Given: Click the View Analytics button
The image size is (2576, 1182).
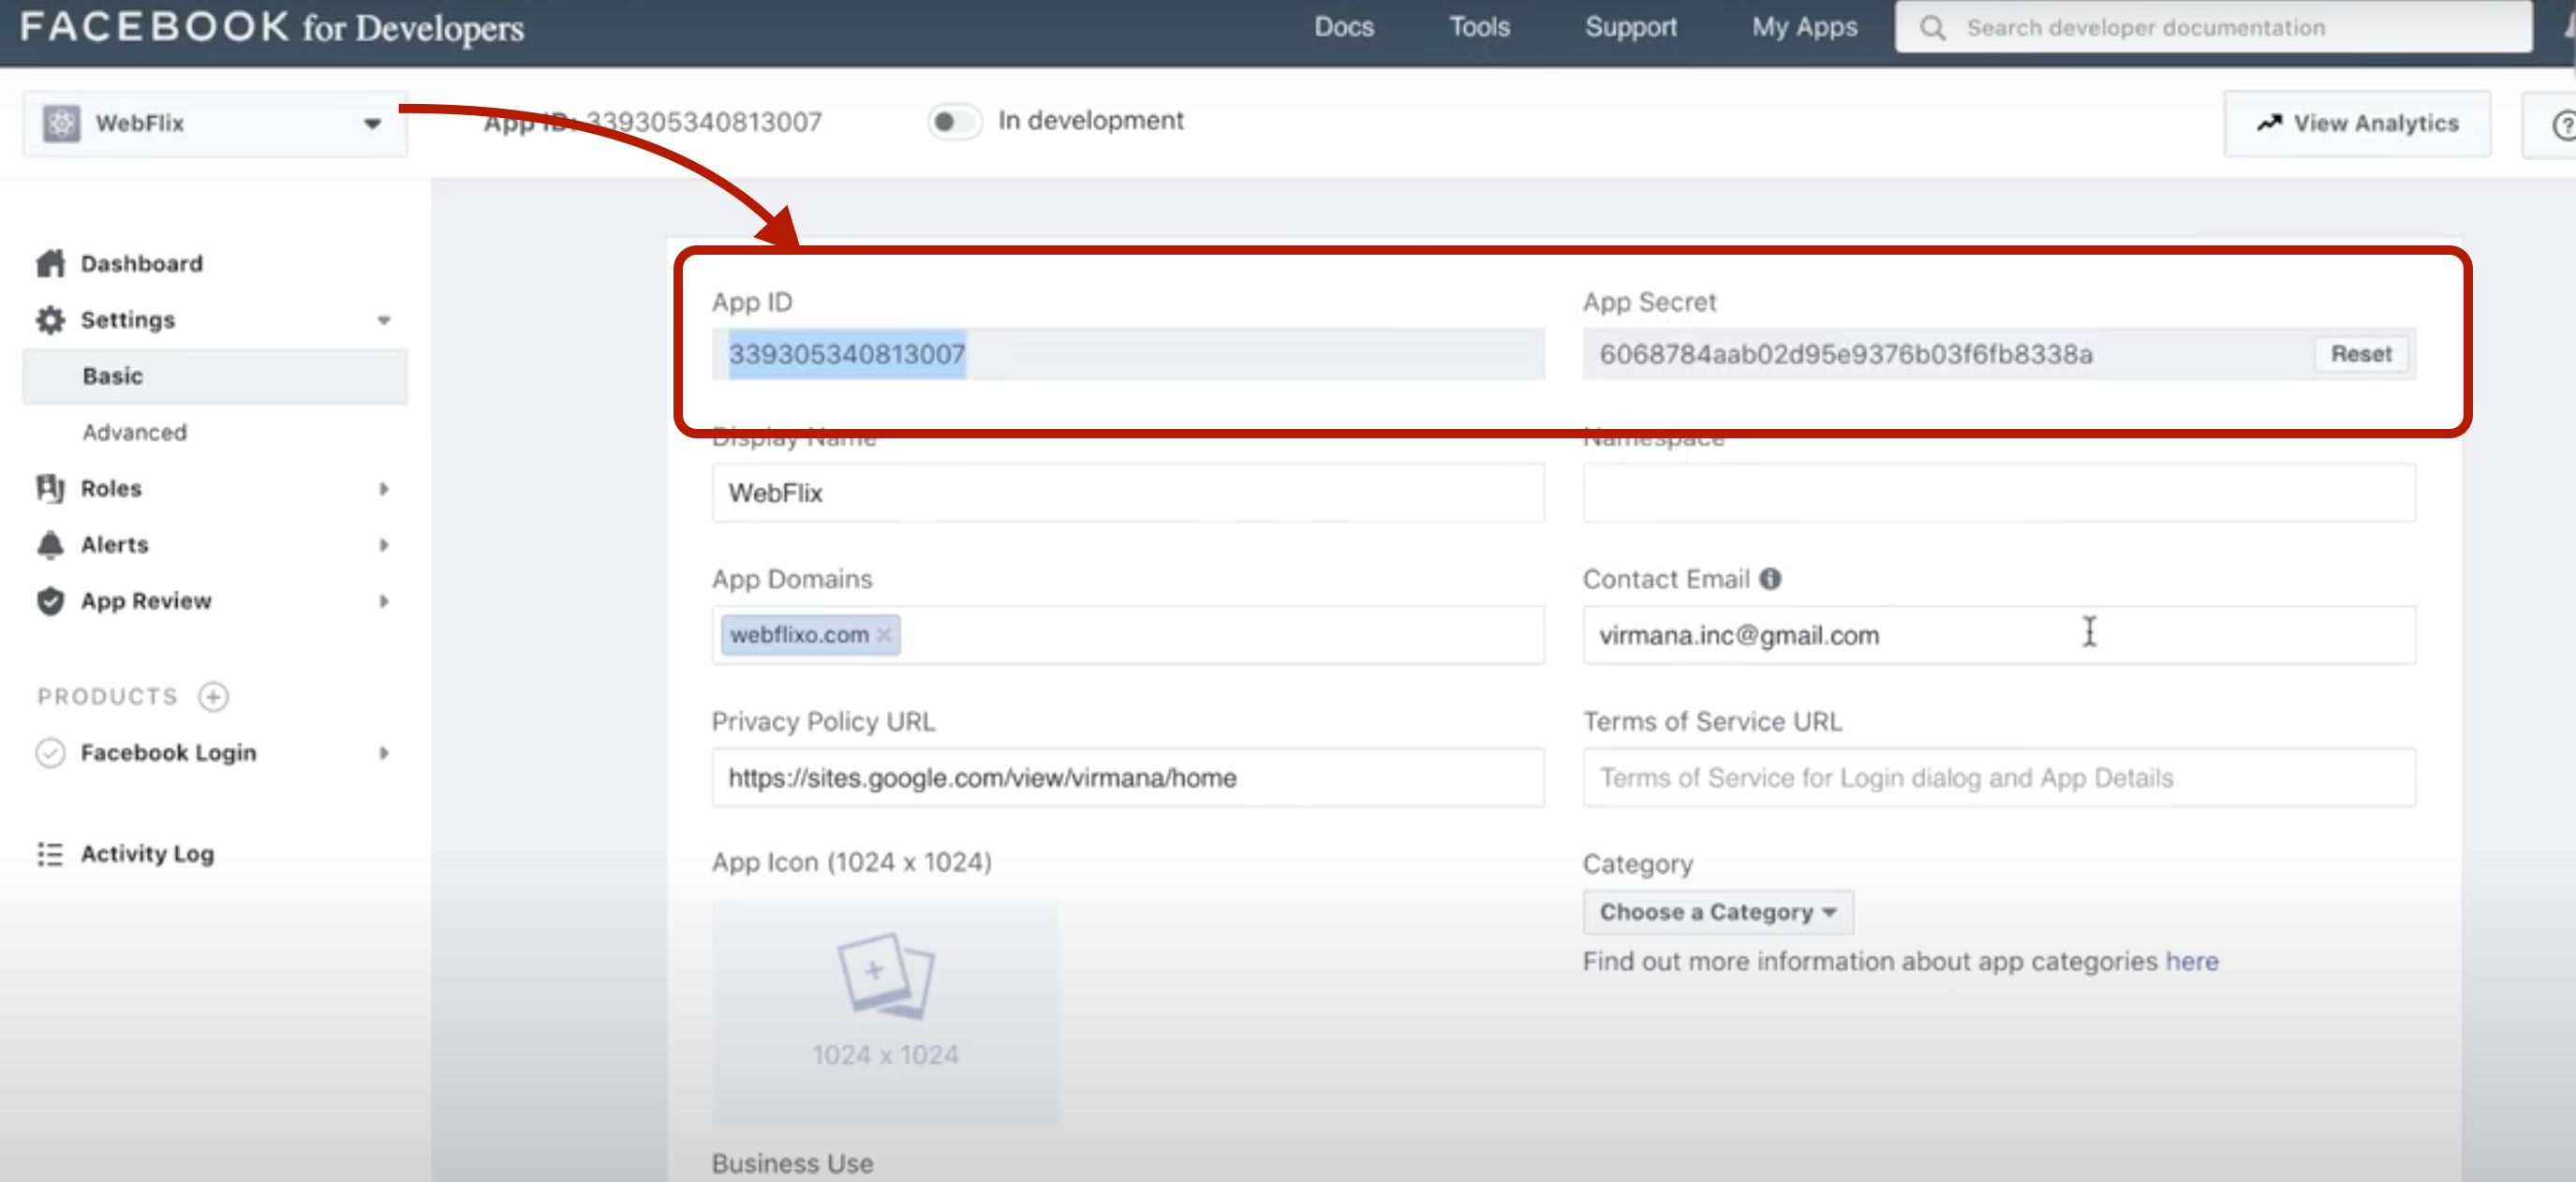Looking at the screenshot, I should (x=2356, y=123).
